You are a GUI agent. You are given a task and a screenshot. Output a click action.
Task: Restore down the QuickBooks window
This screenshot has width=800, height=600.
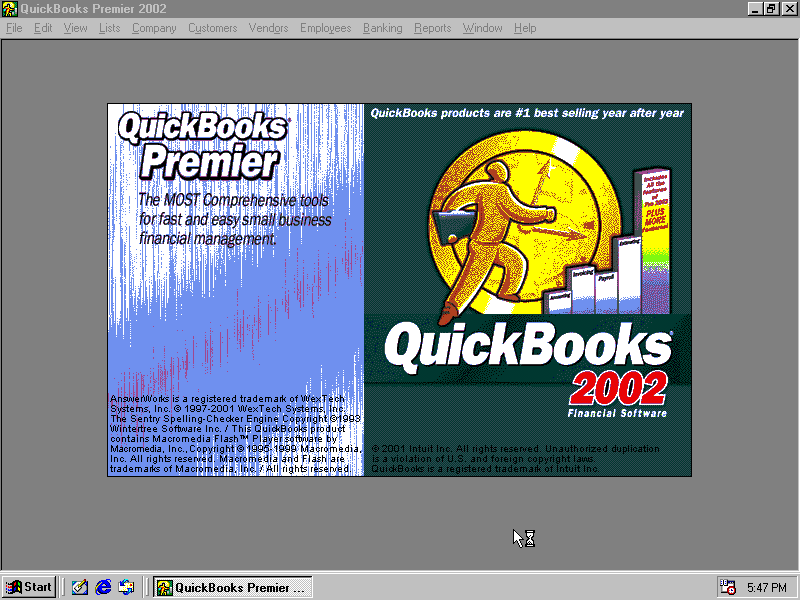click(x=771, y=9)
